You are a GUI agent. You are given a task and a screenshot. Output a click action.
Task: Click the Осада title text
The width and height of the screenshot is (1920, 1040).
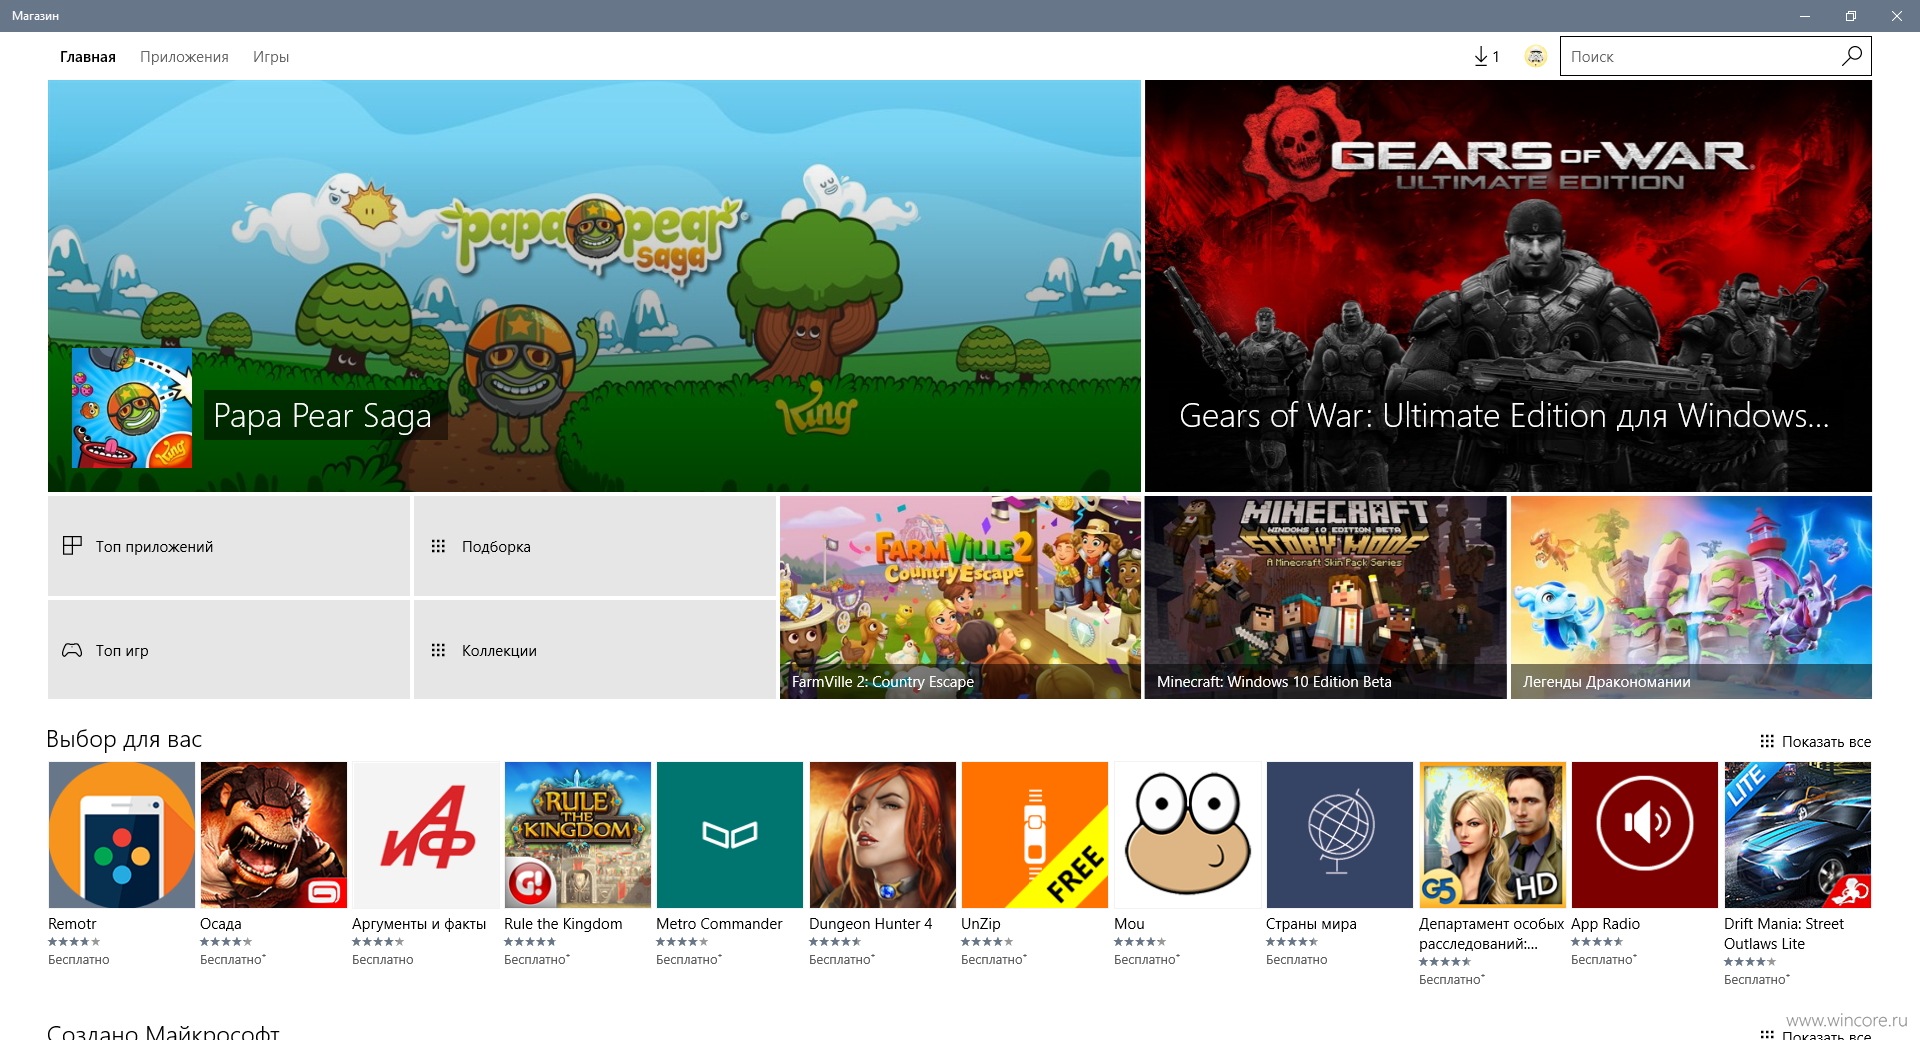[x=221, y=924]
